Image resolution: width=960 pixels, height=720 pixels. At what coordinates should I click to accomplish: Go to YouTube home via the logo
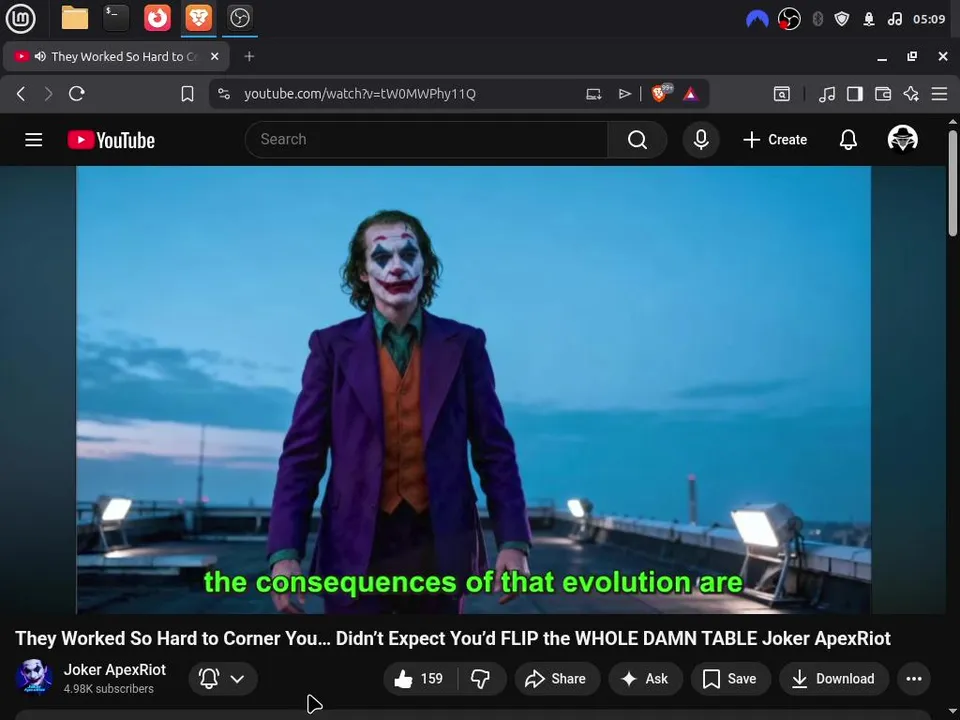(x=111, y=140)
